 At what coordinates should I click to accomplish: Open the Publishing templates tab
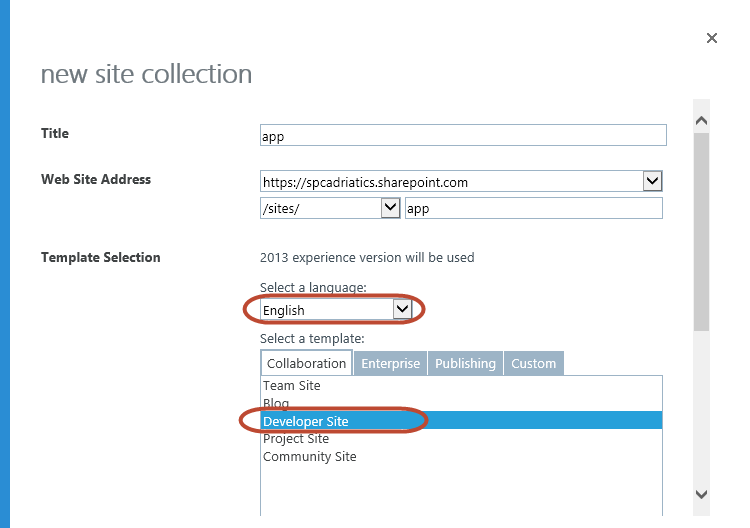(465, 363)
